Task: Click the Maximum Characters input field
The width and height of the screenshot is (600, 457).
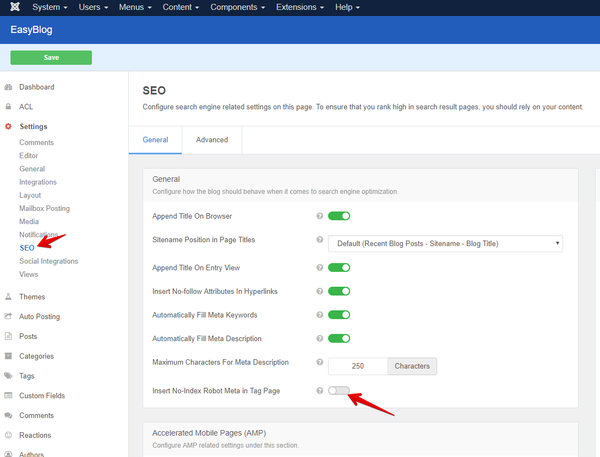Action: coord(358,366)
